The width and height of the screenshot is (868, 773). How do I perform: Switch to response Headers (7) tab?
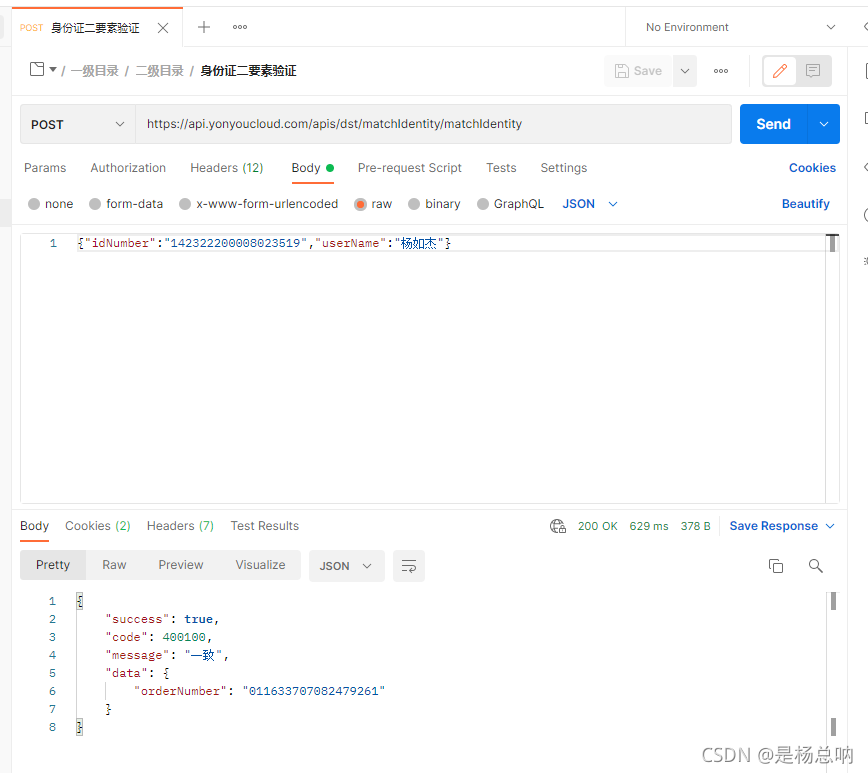(180, 526)
